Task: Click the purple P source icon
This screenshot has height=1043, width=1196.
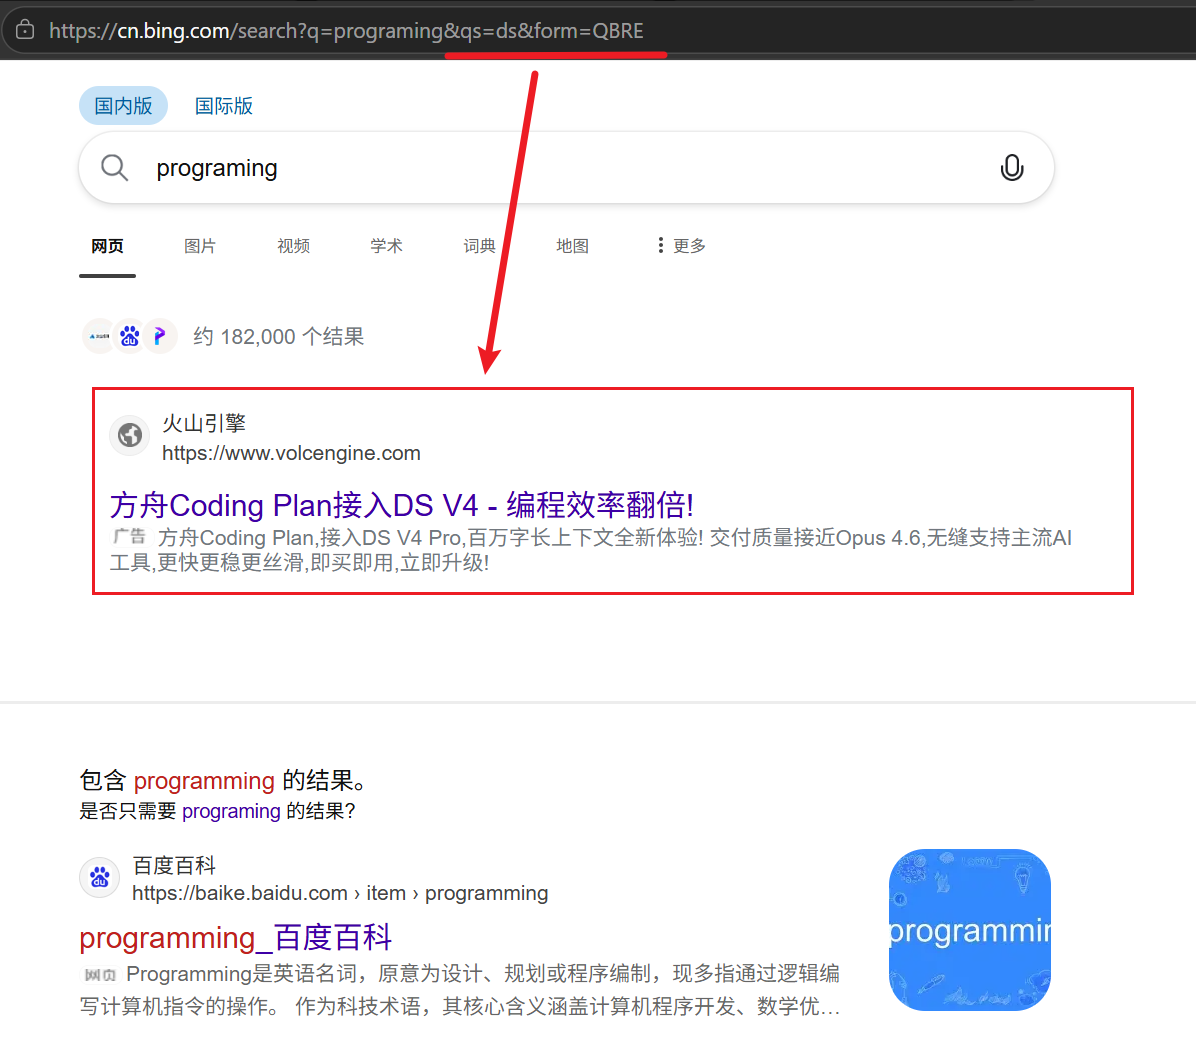Action: pos(160,336)
